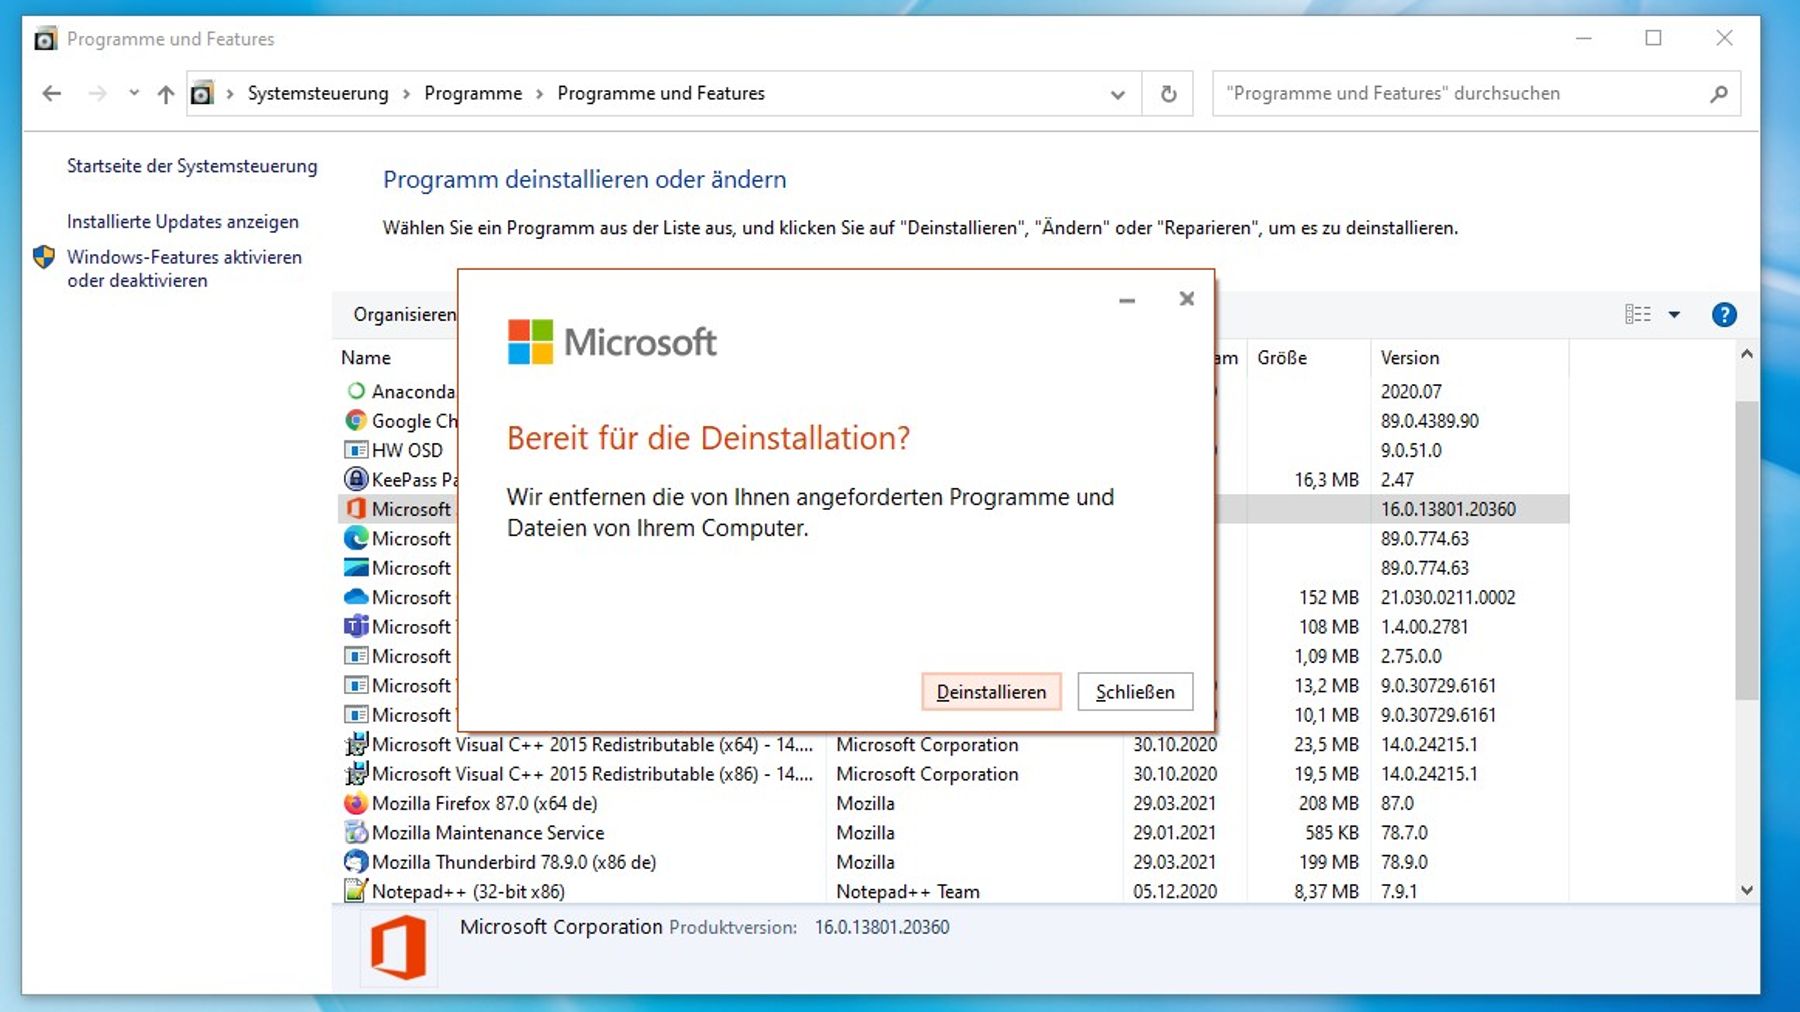Sort by the Größe column header

[1282, 358]
